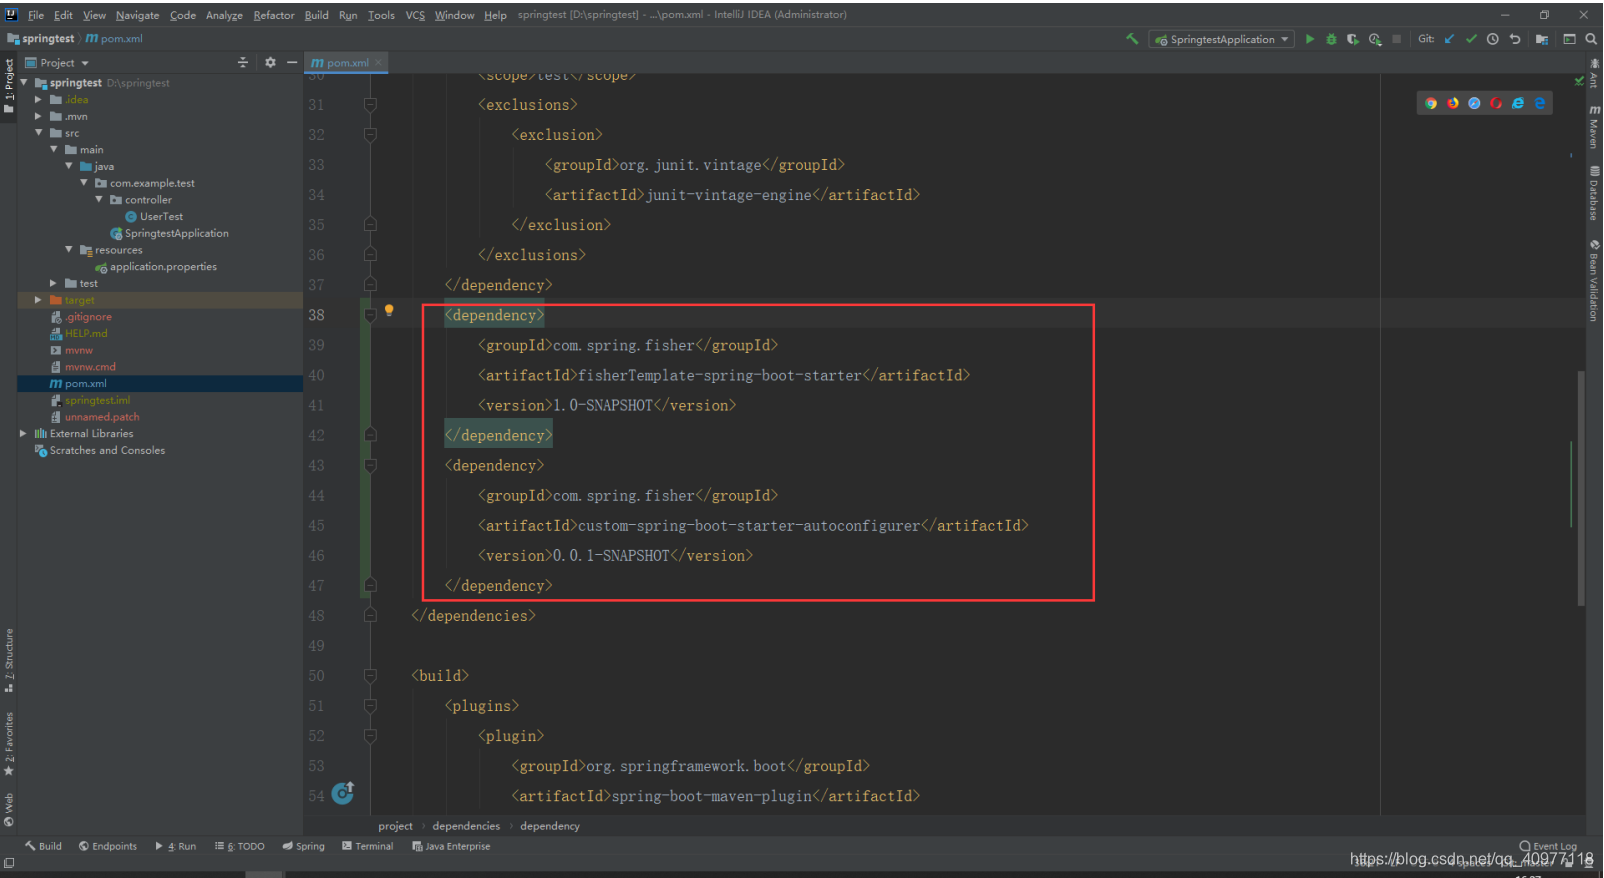The width and height of the screenshot is (1604, 878).
Task: Click the Git Update Project blue arrow icon
Action: (x=1449, y=39)
